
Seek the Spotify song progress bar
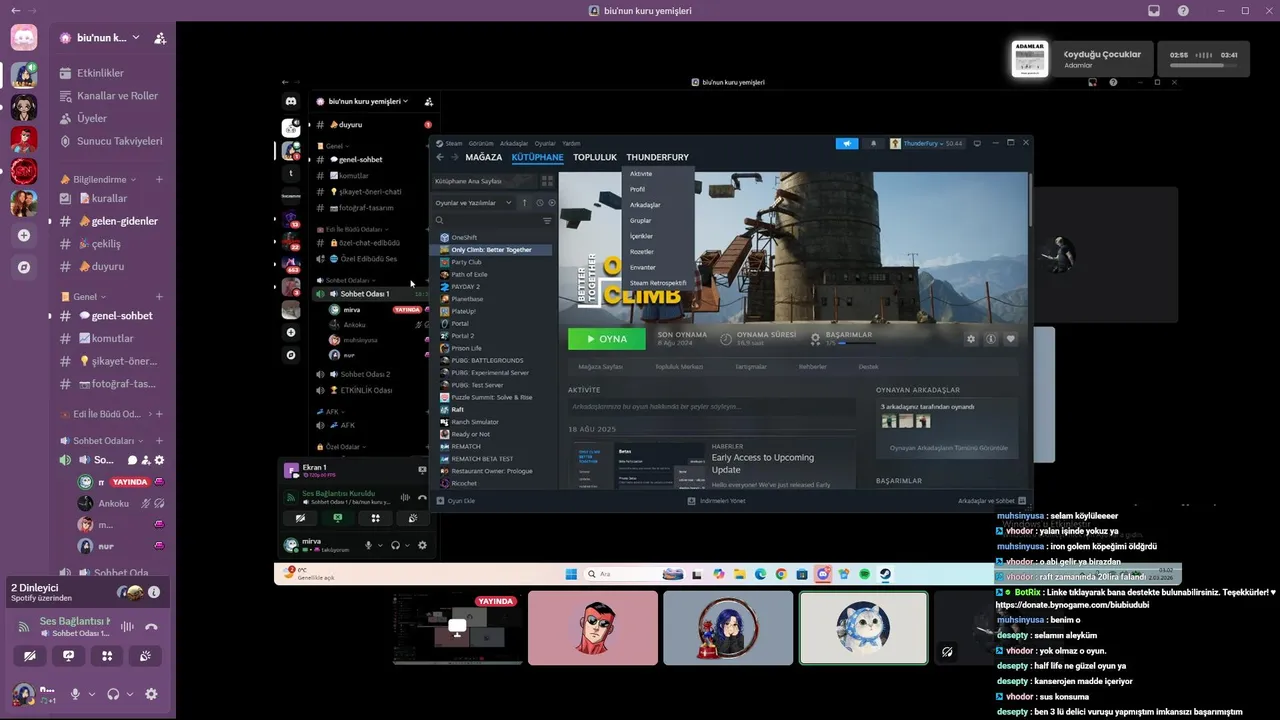pos(1204,66)
